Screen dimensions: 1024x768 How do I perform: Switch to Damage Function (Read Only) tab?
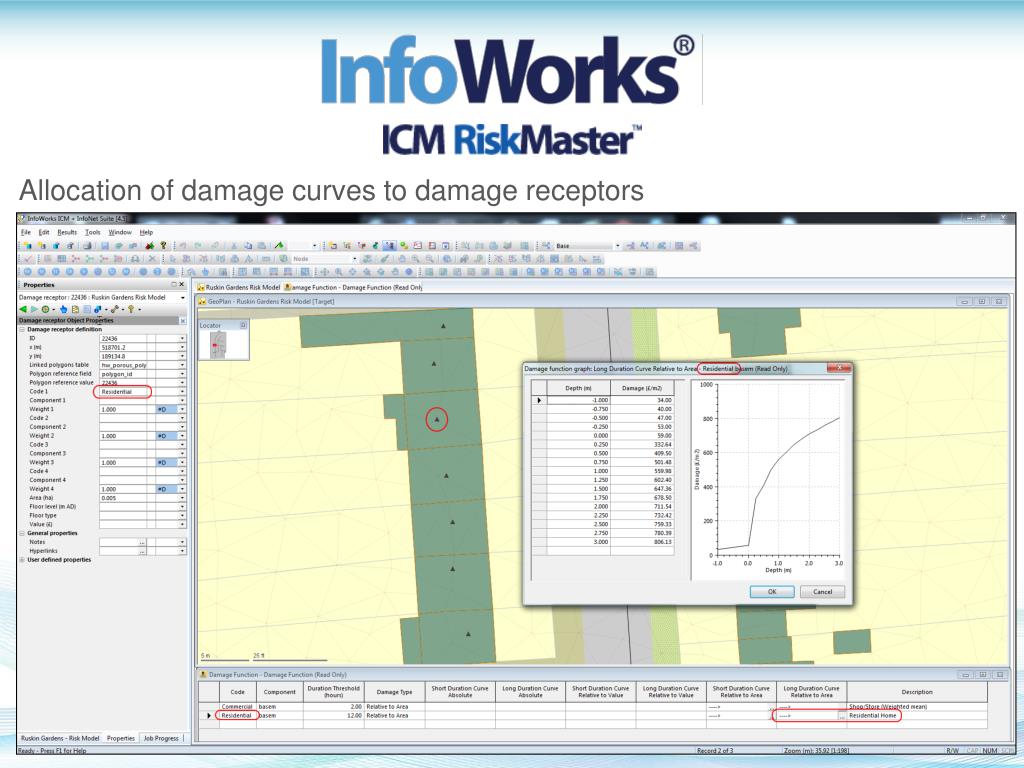click(353, 287)
